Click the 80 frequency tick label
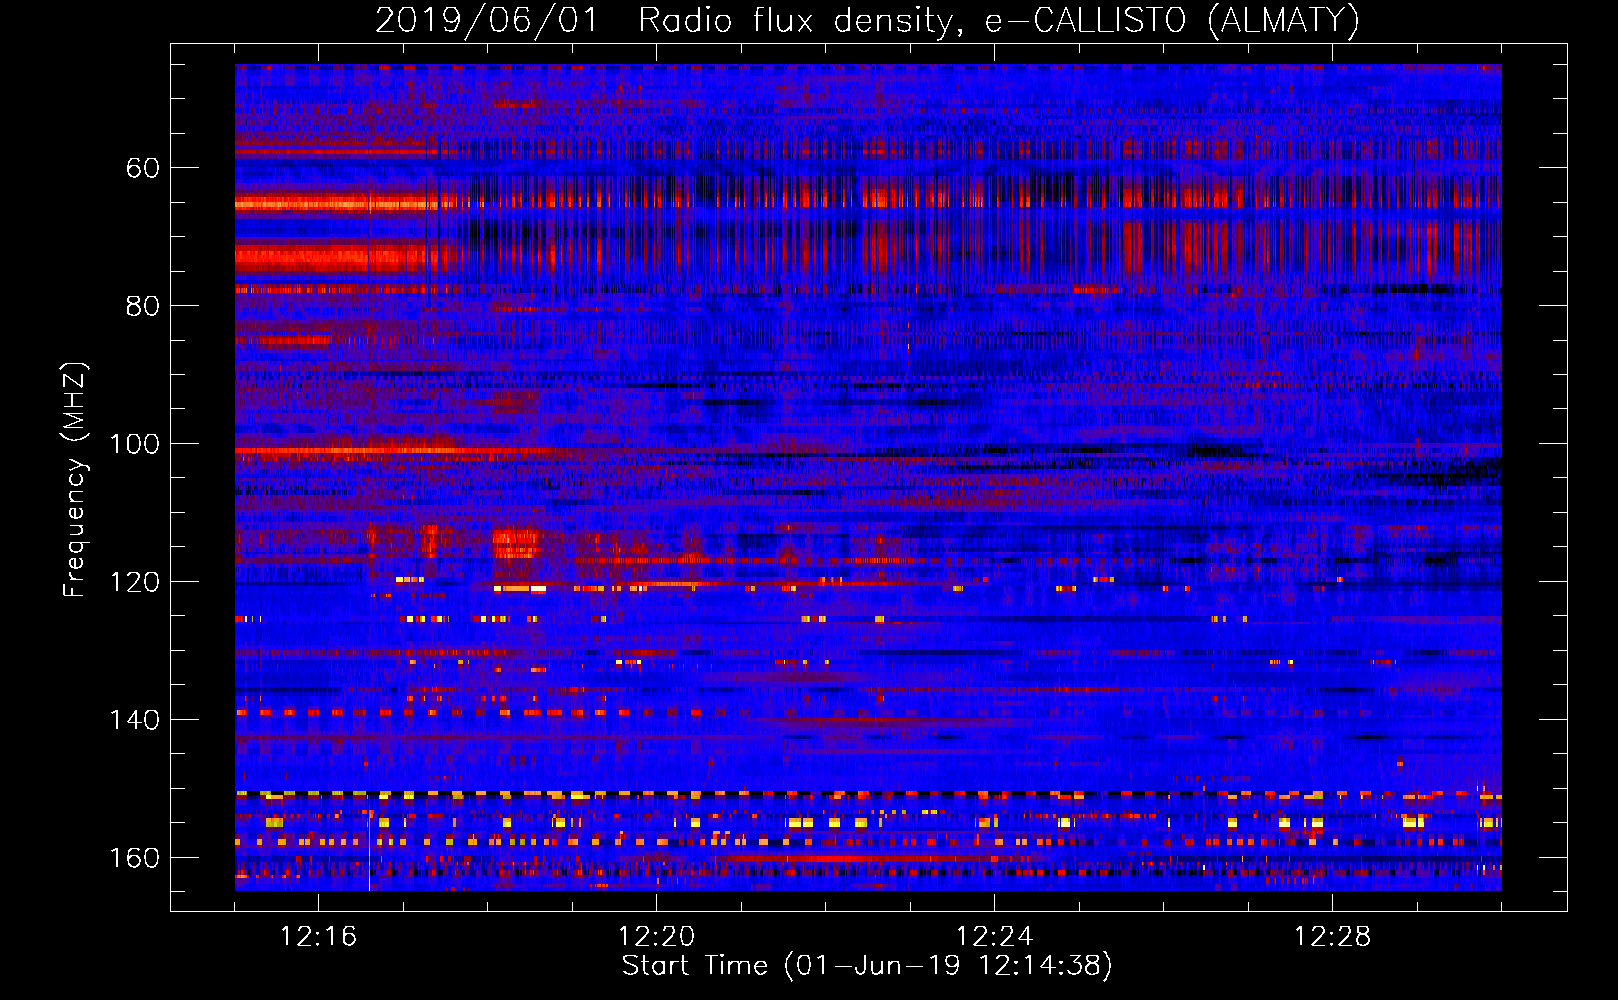The width and height of the screenshot is (1618, 1000). click(143, 306)
